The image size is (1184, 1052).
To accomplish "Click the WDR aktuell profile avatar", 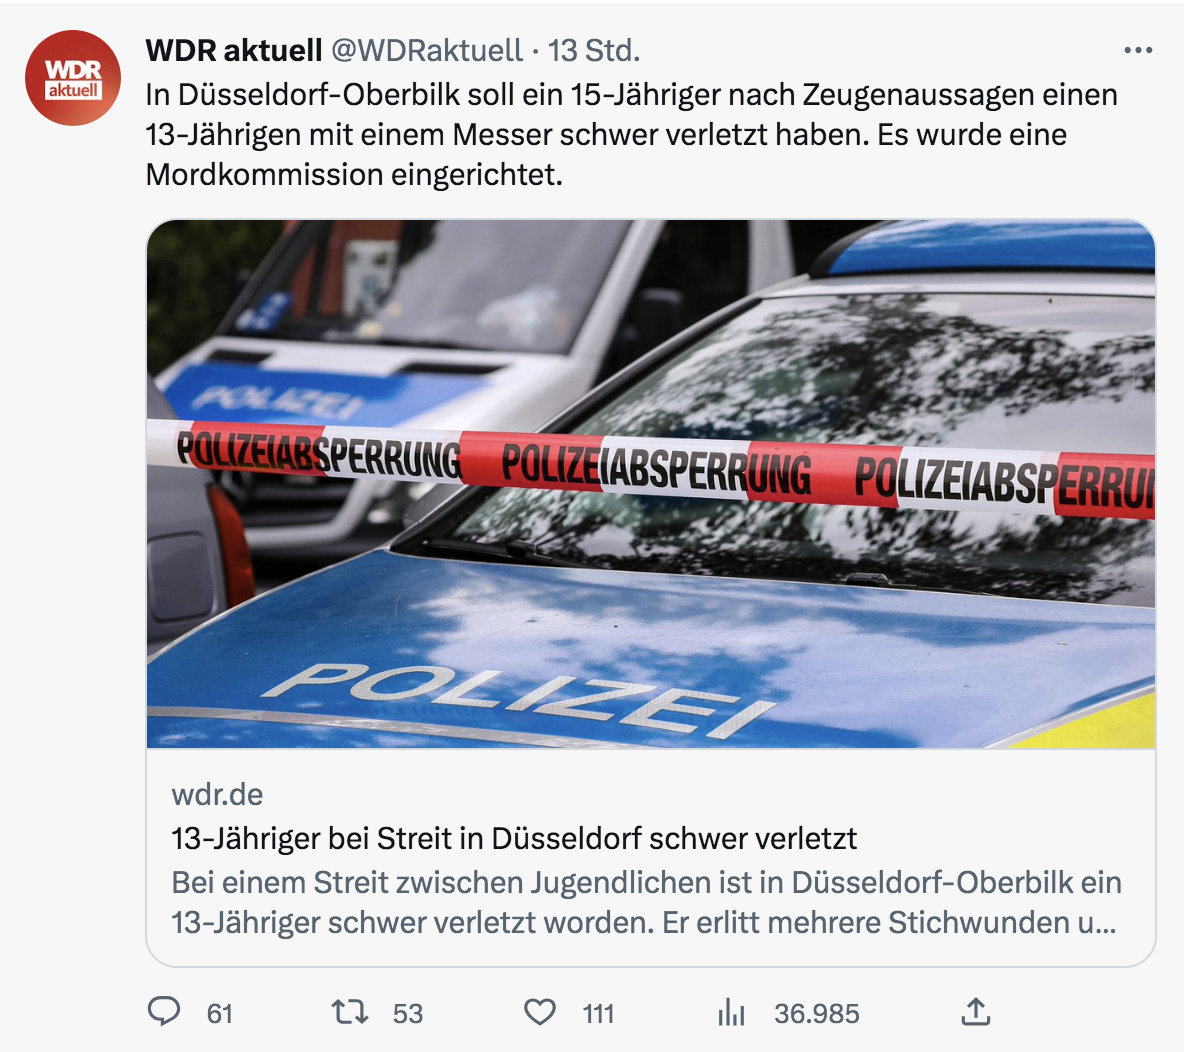I will click(x=73, y=78).
